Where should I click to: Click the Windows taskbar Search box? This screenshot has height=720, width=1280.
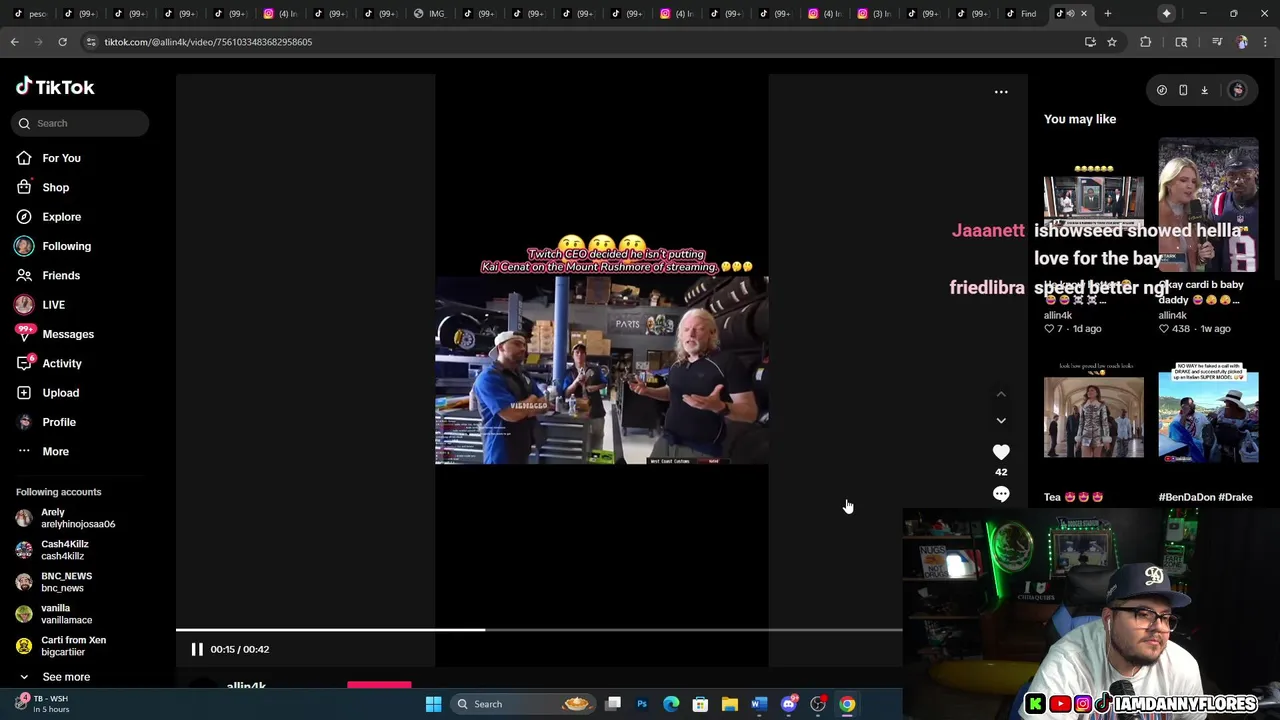click(x=523, y=704)
